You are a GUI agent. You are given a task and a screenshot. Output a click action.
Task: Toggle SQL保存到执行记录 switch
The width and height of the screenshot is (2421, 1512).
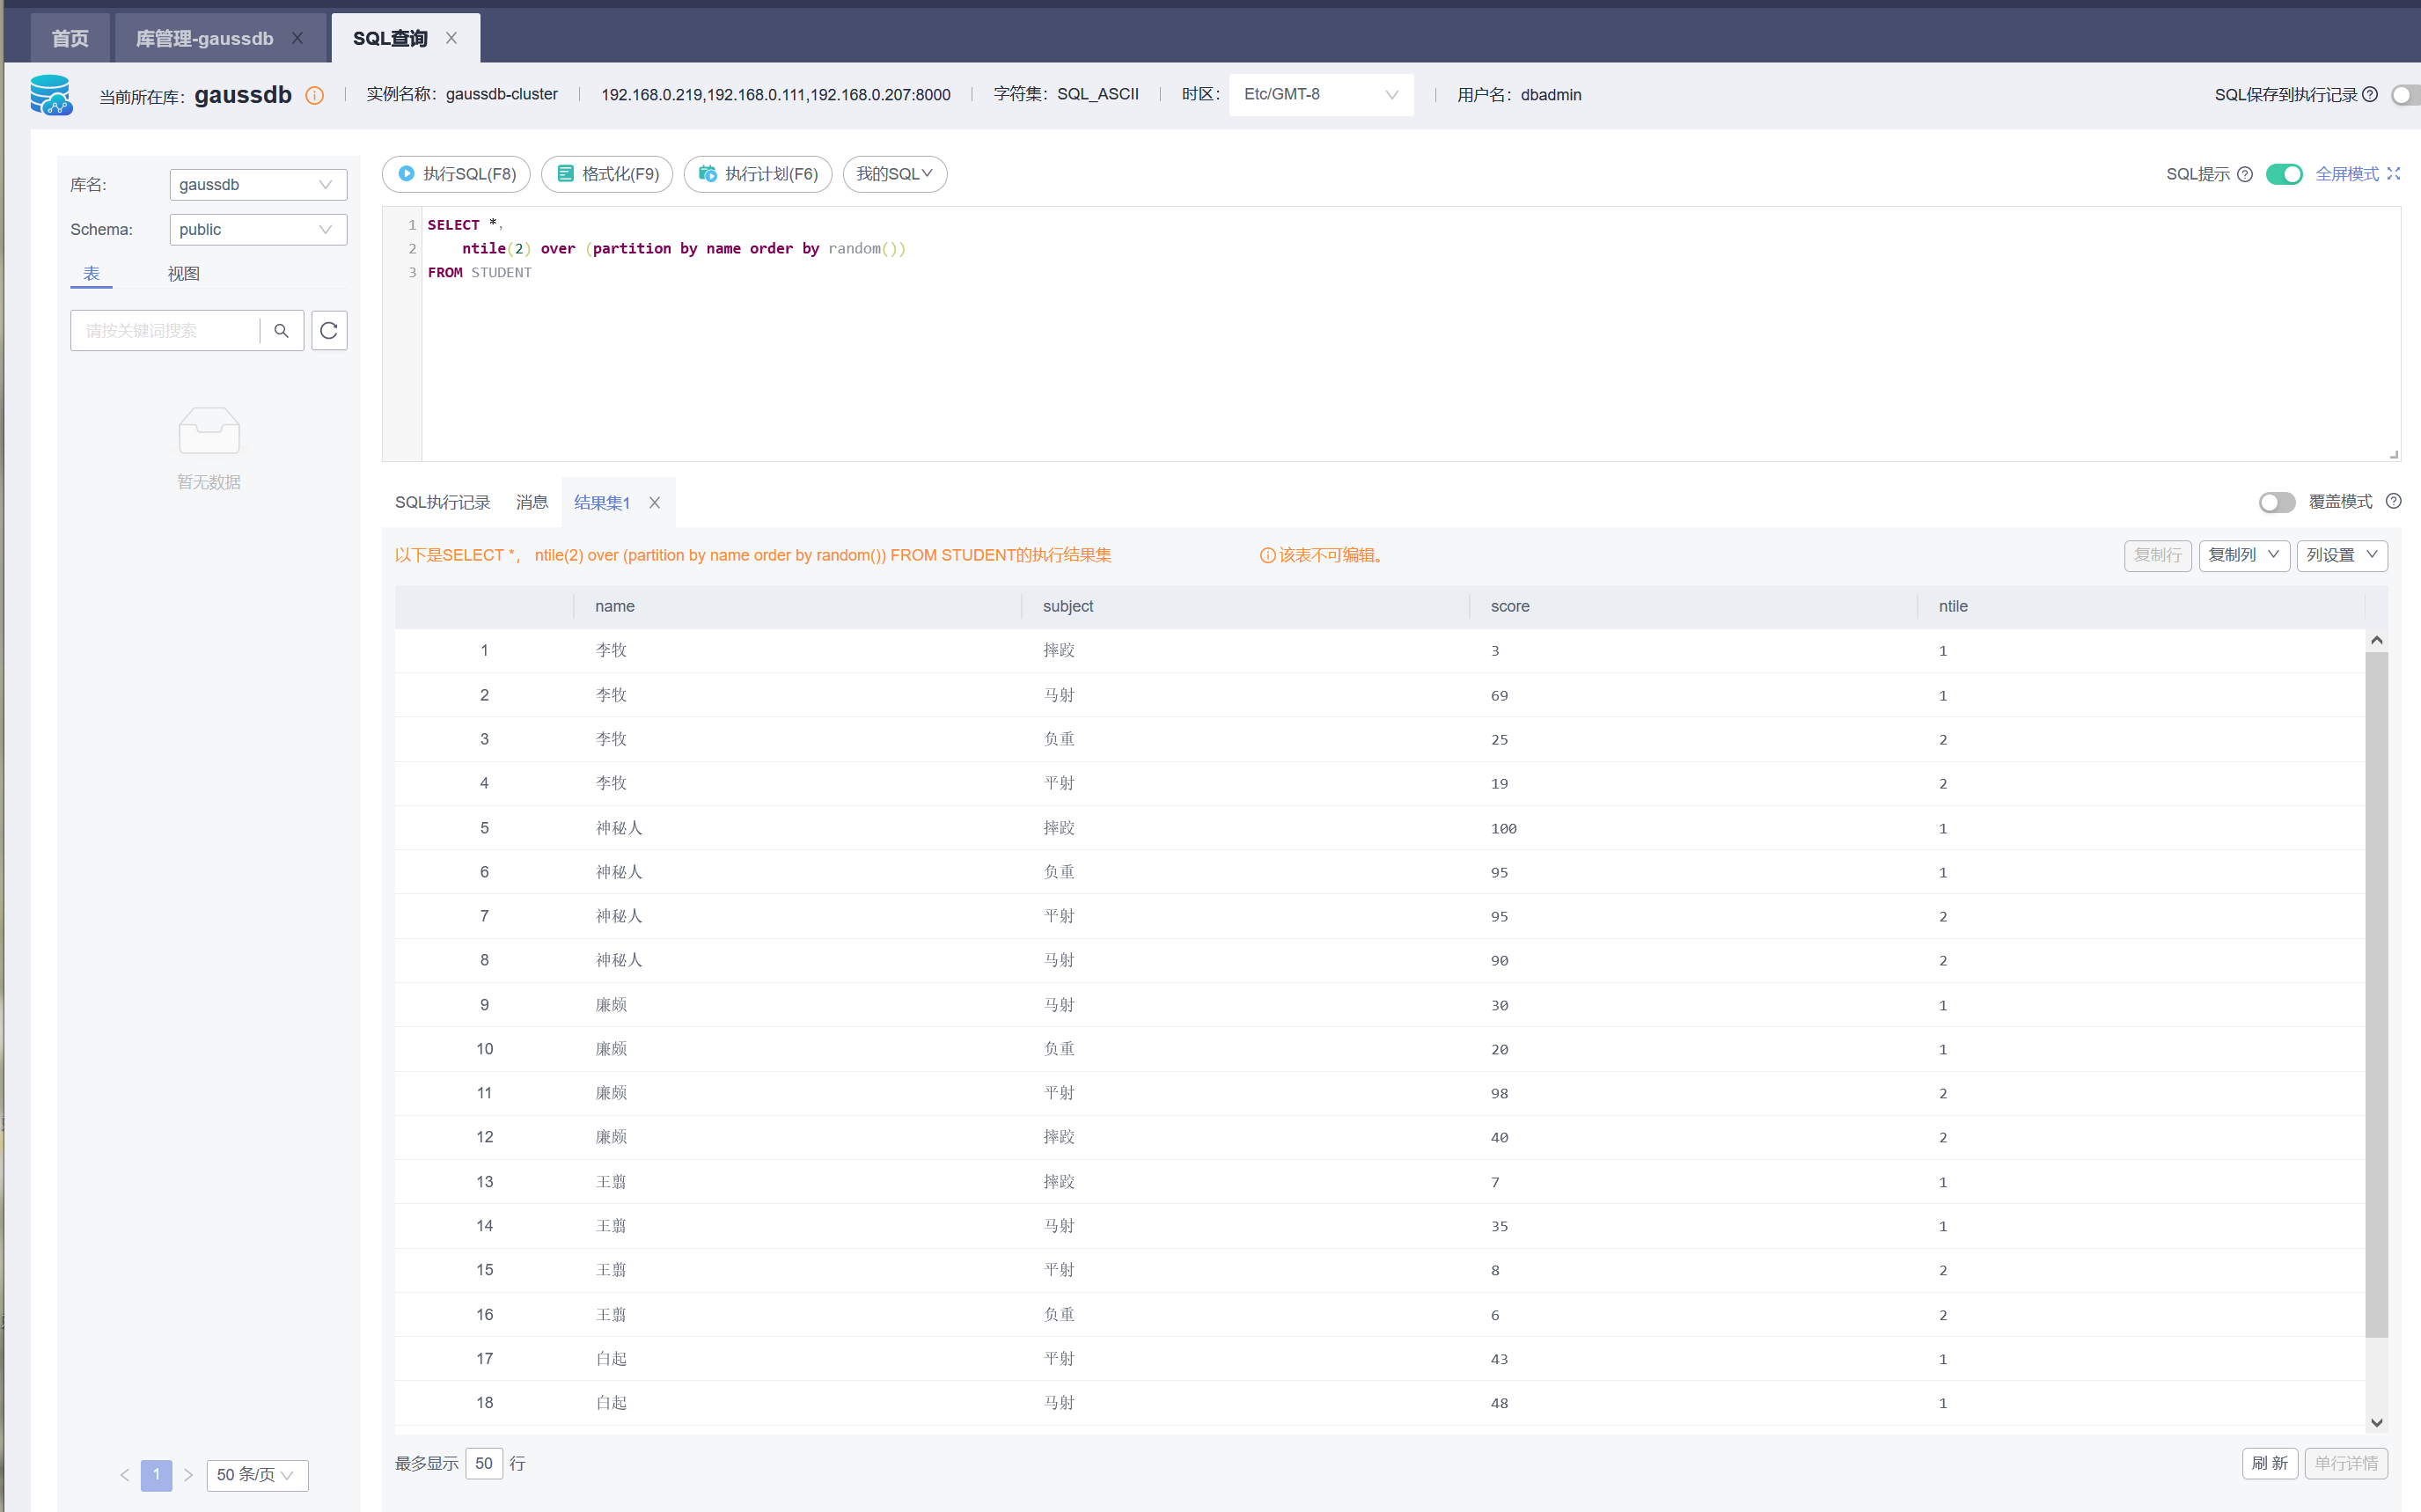[x=2404, y=95]
